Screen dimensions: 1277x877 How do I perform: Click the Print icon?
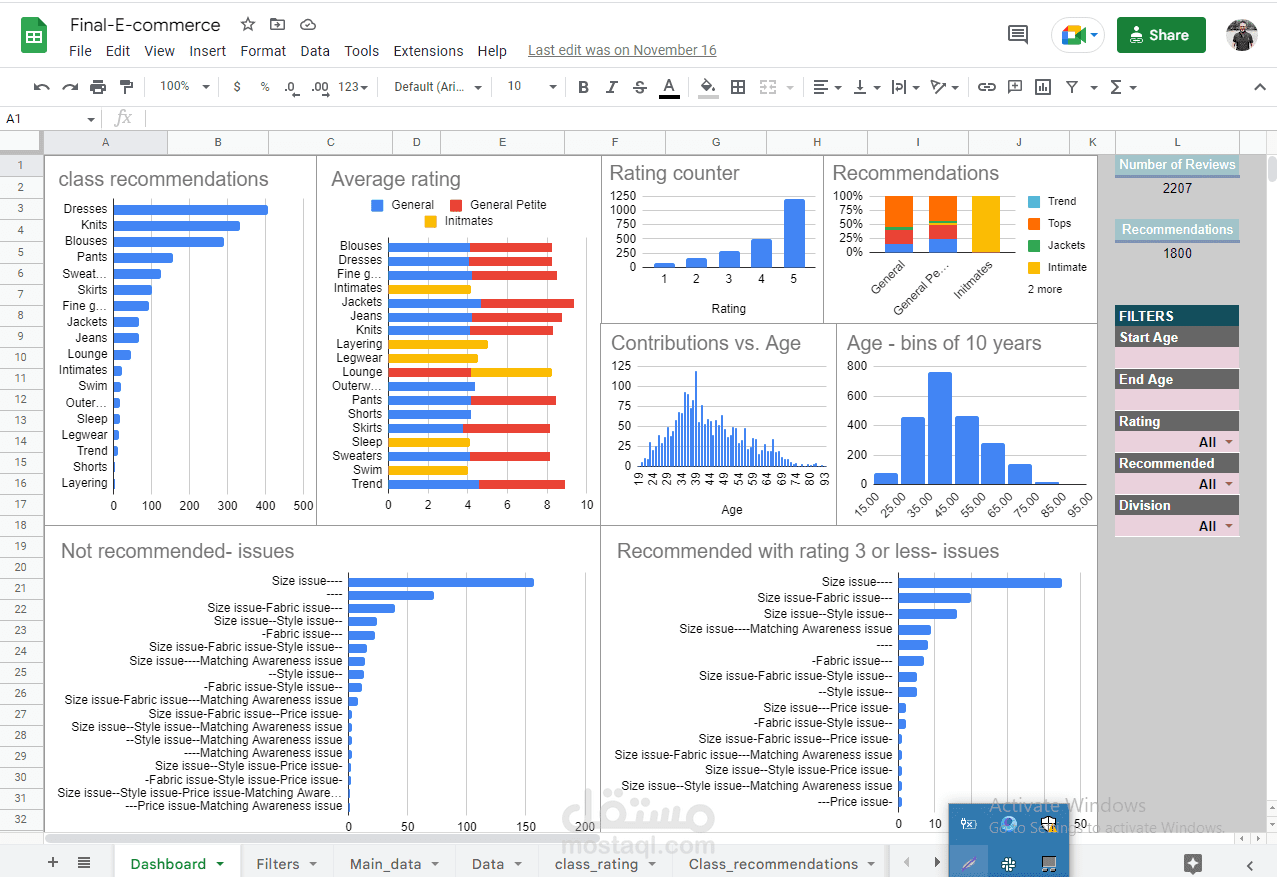[98, 87]
